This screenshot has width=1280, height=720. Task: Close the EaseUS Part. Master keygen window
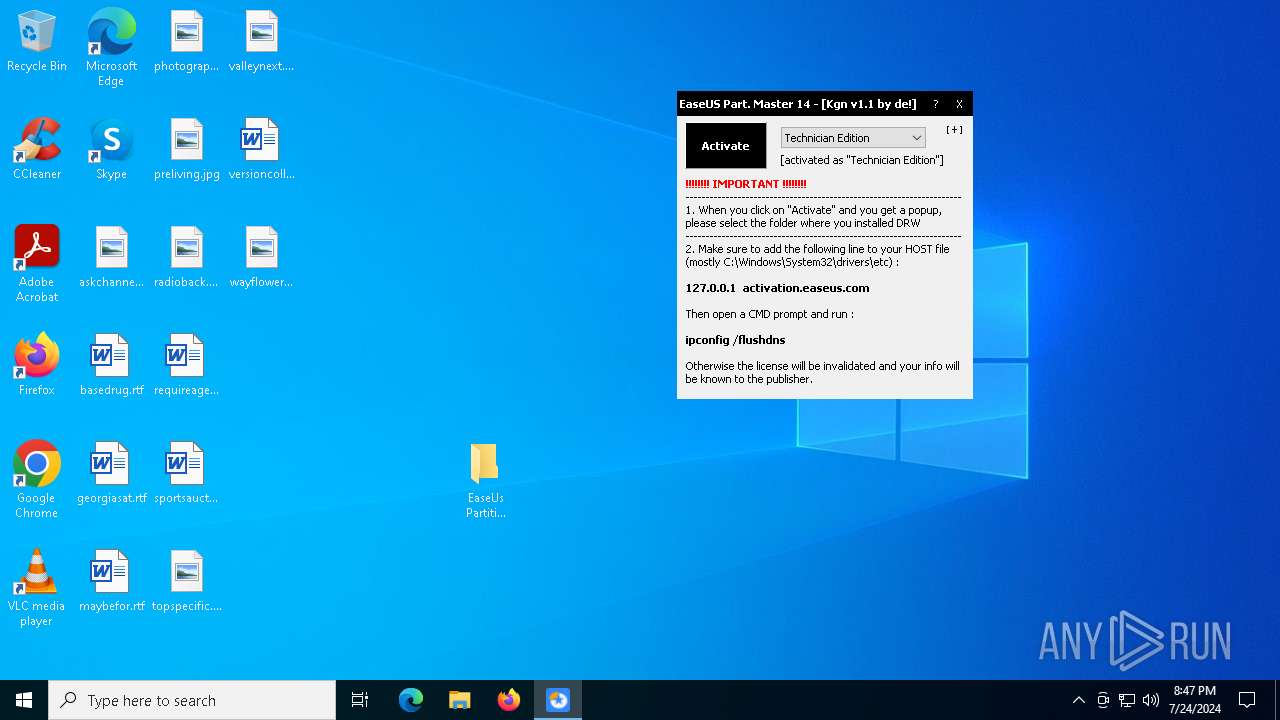pos(959,104)
